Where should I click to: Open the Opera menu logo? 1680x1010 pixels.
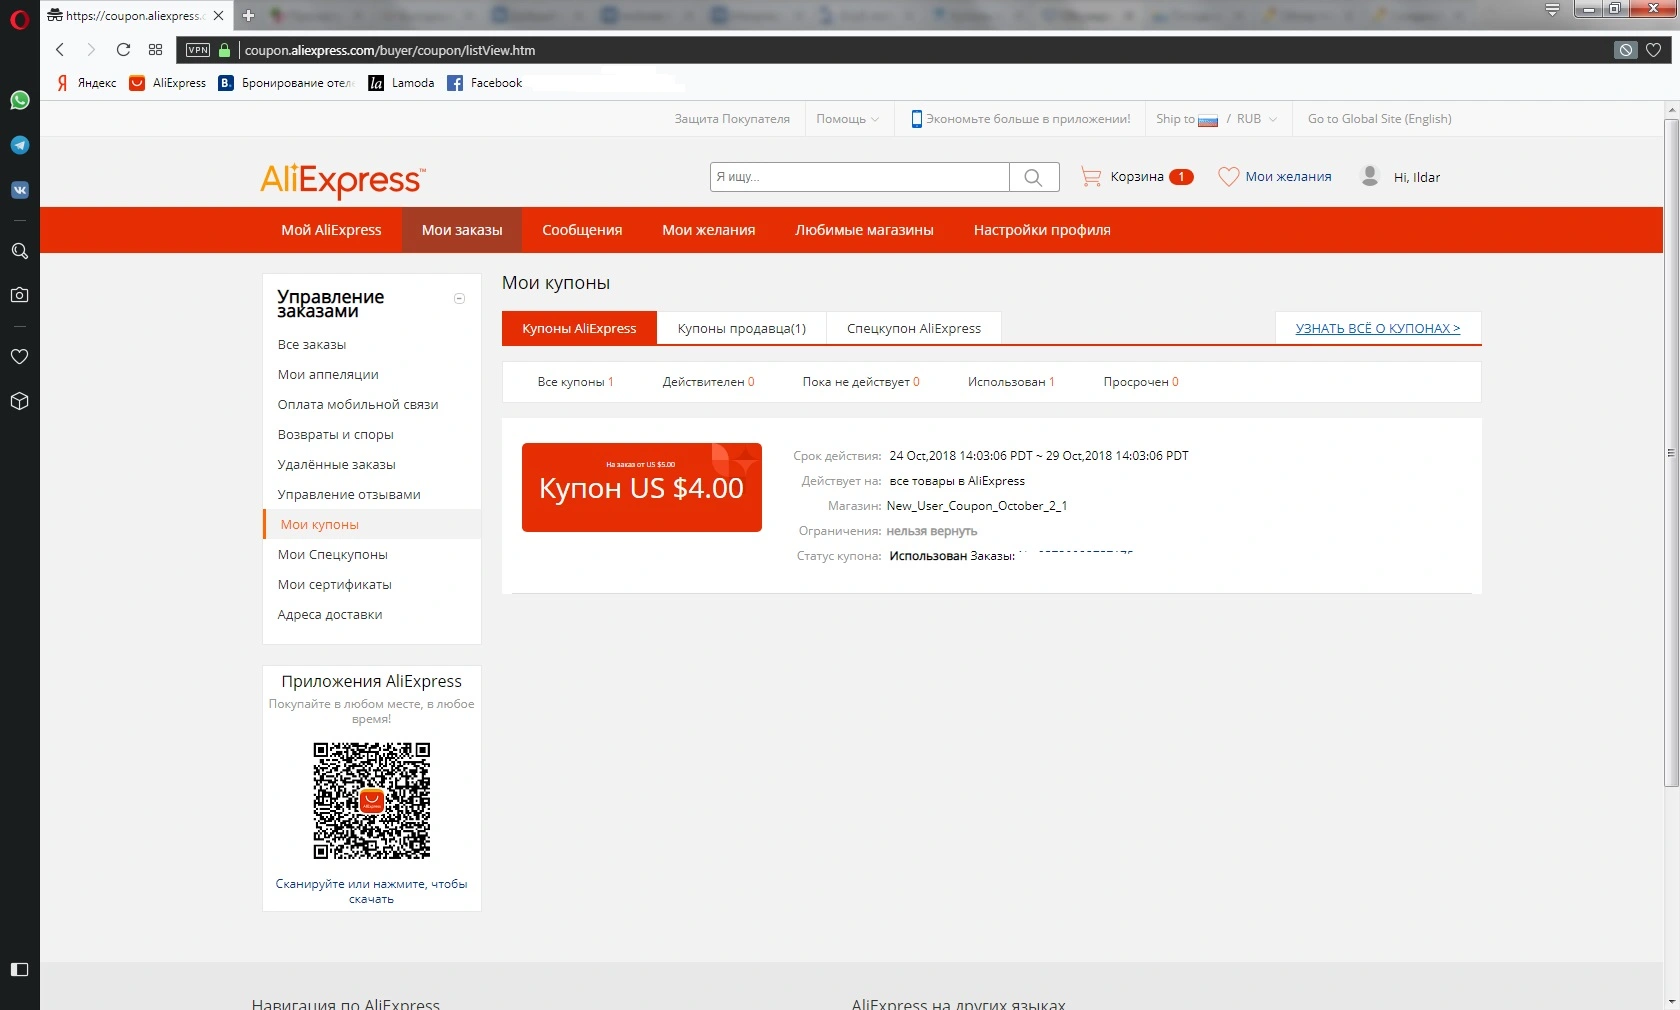pyautogui.click(x=19, y=18)
